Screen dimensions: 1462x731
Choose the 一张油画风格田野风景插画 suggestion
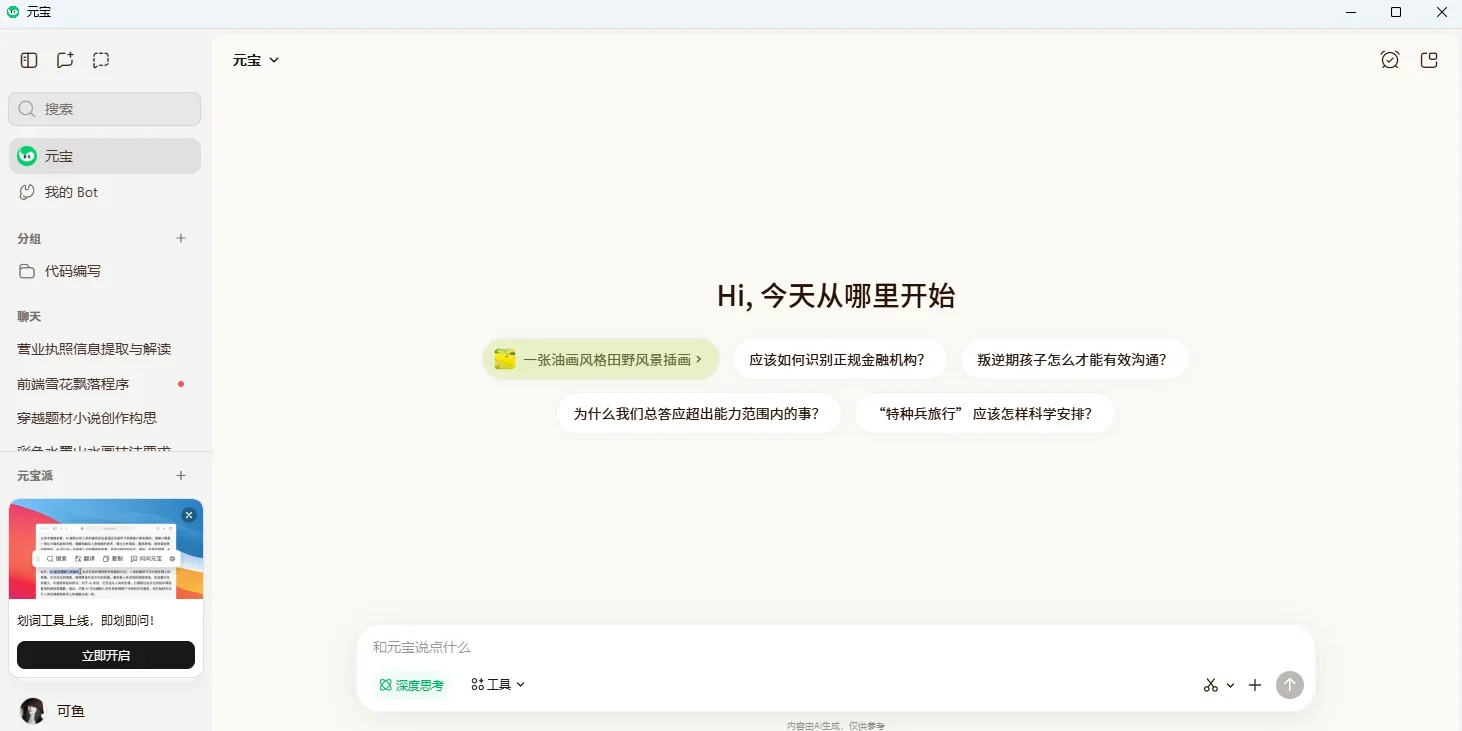pyautogui.click(x=601, y=359)
